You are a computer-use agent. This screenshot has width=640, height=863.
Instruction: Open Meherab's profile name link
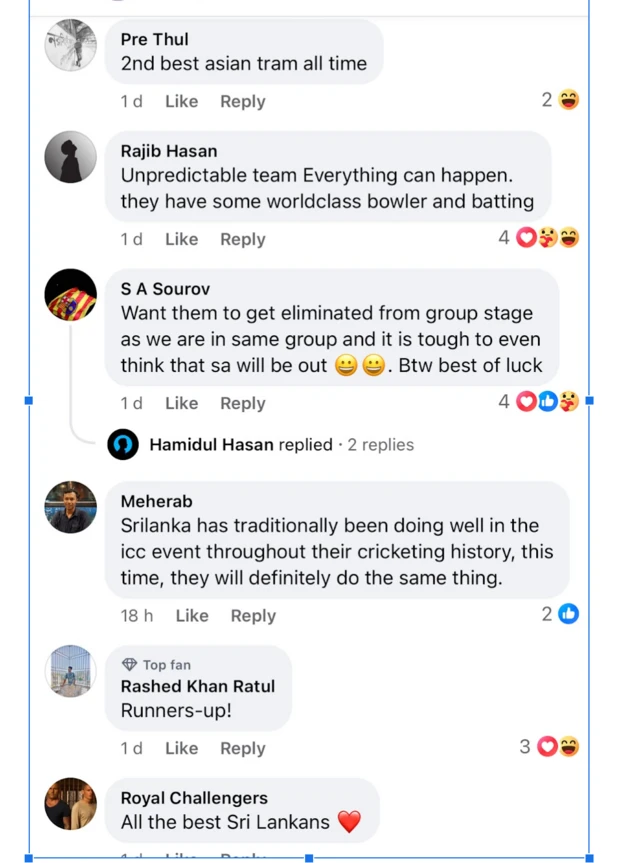(156, 501)
